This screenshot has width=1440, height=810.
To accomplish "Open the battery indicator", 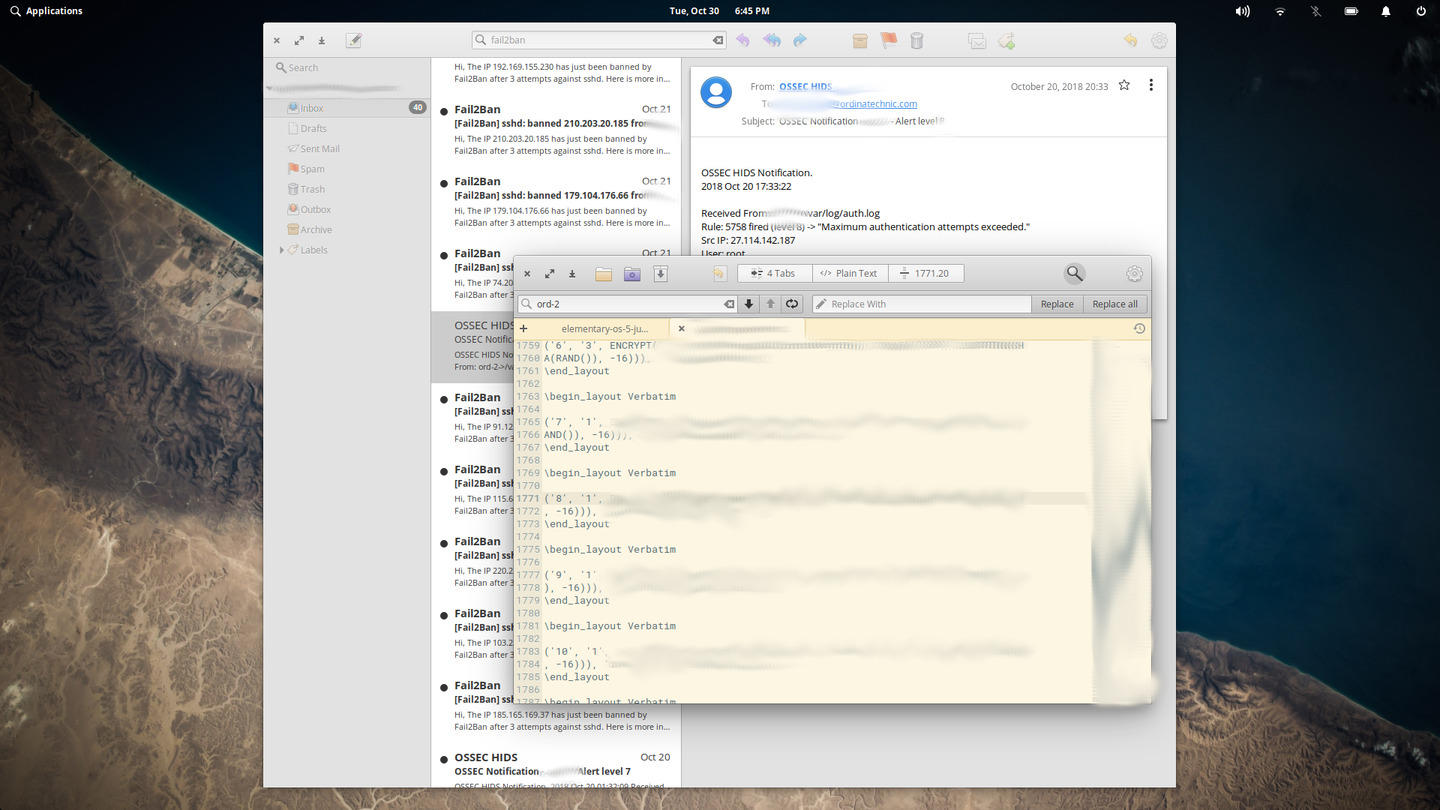I will click(x=1351, y=11).
